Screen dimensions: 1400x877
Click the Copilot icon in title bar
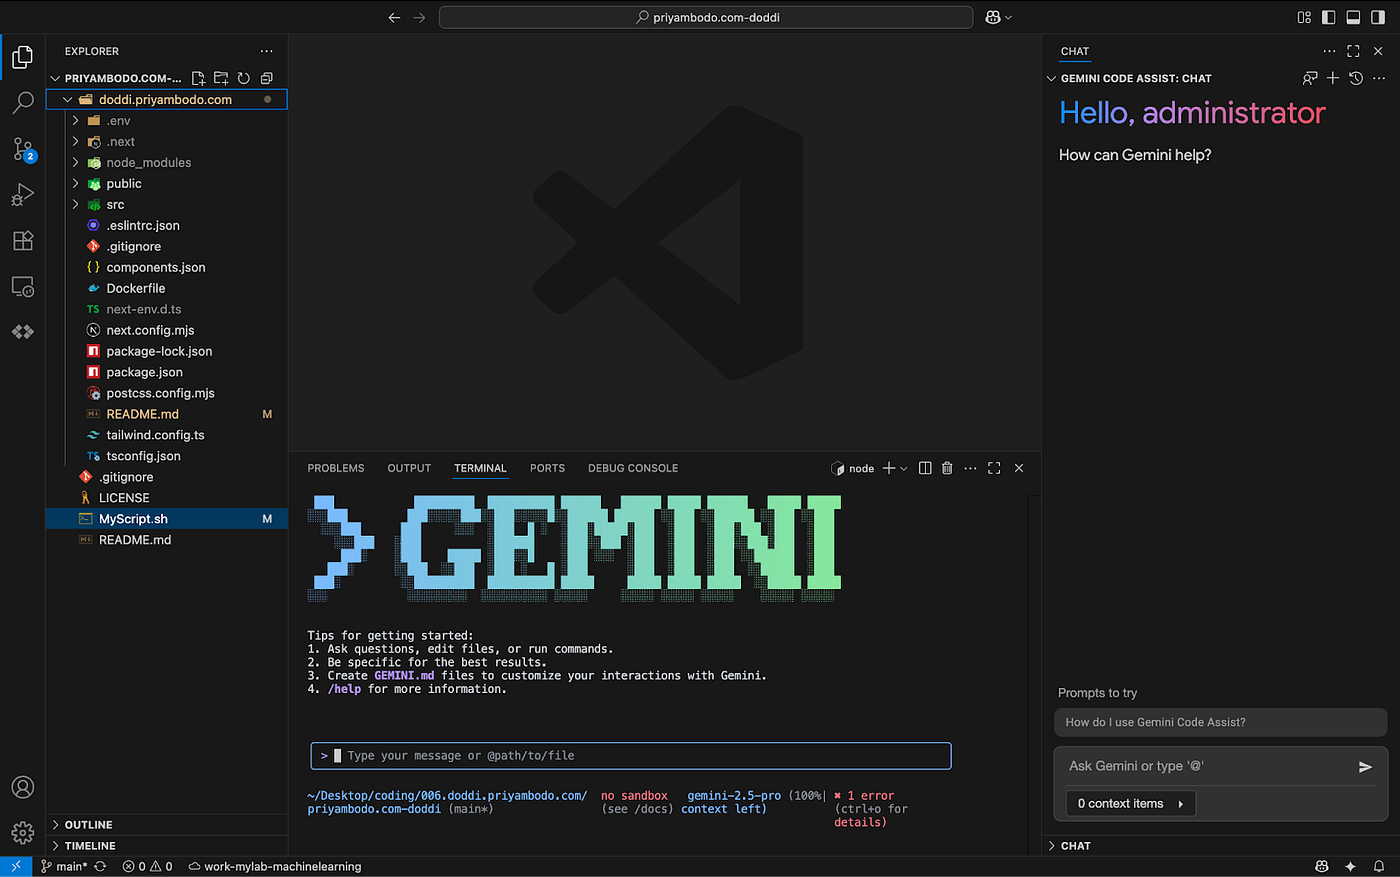coord(993,17)
